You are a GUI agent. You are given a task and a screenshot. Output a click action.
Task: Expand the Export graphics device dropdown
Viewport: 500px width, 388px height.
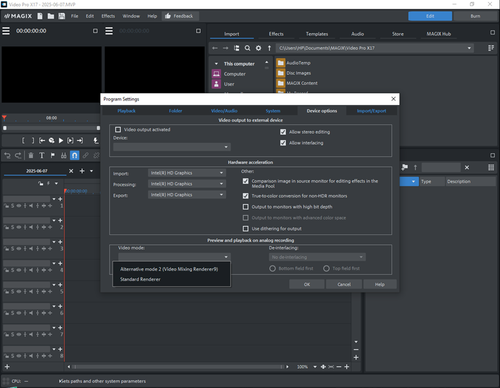tap(187, 195)
